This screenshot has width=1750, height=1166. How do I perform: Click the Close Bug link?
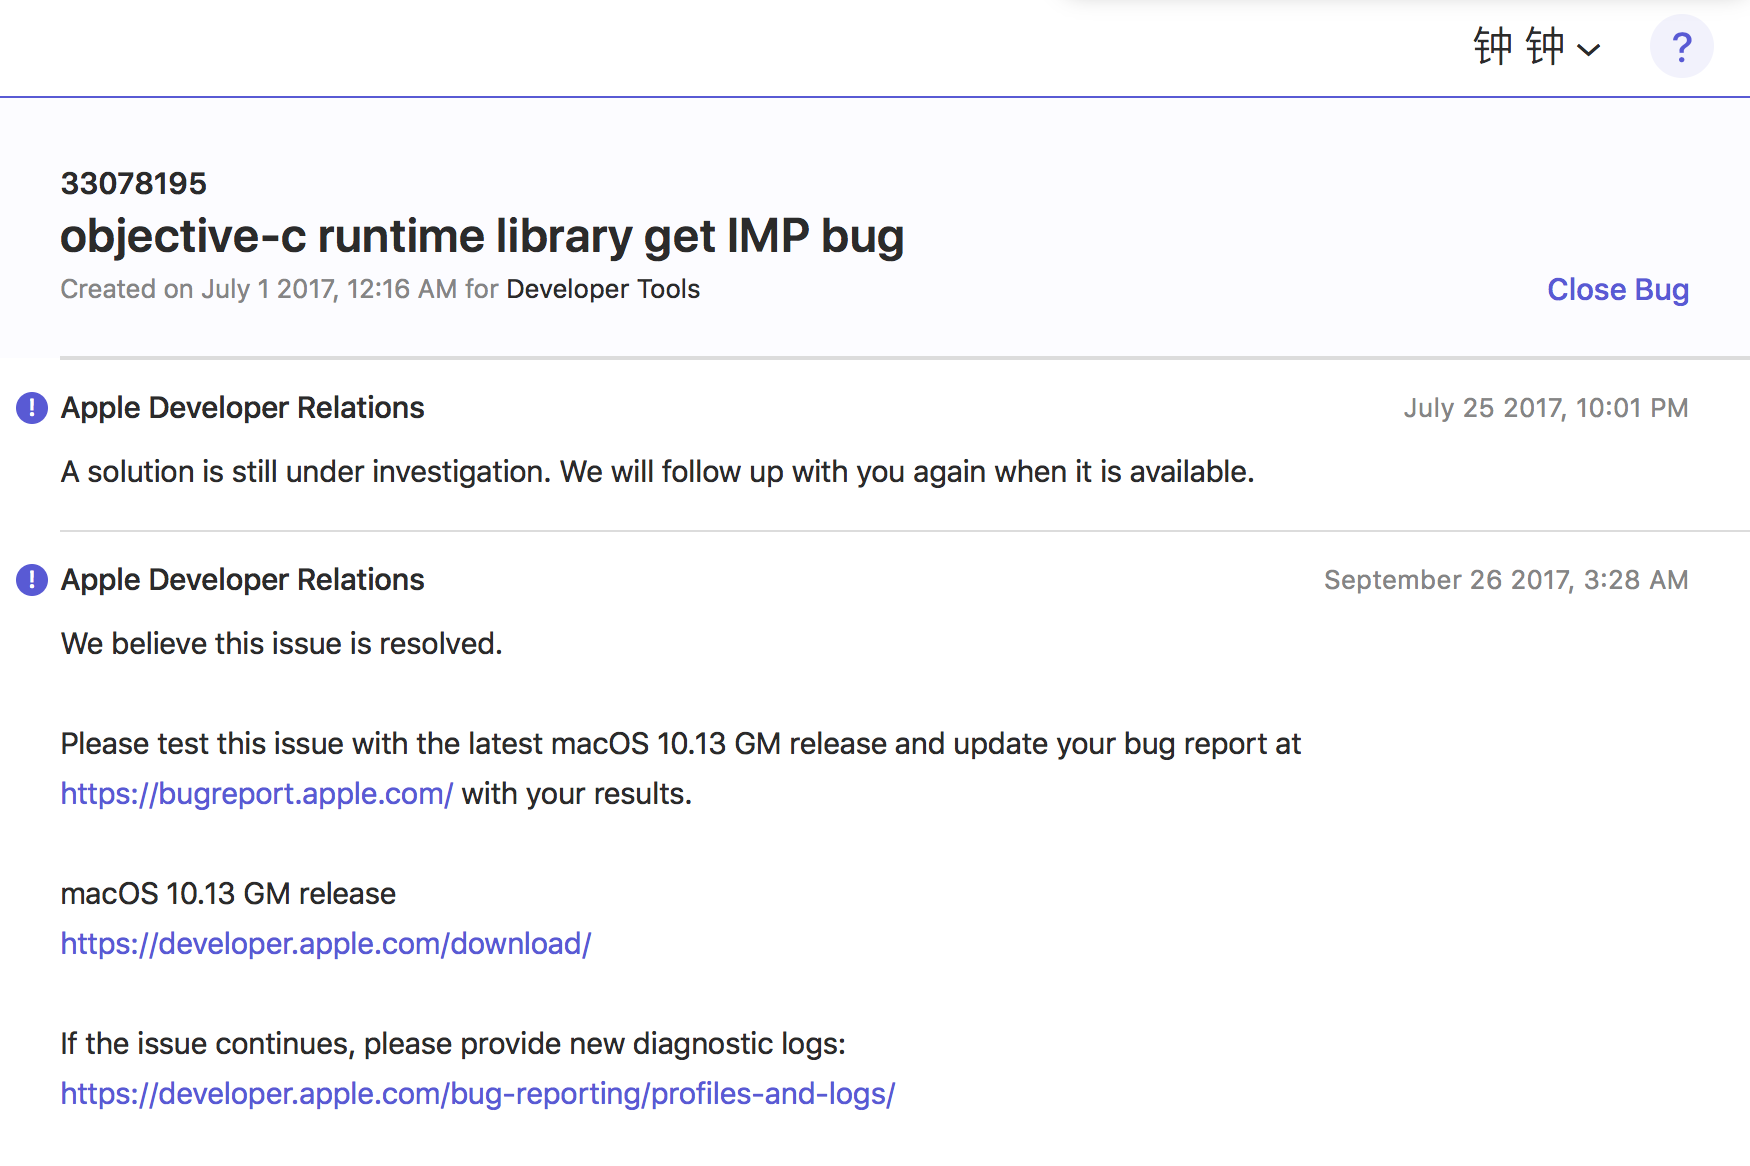1618,289
